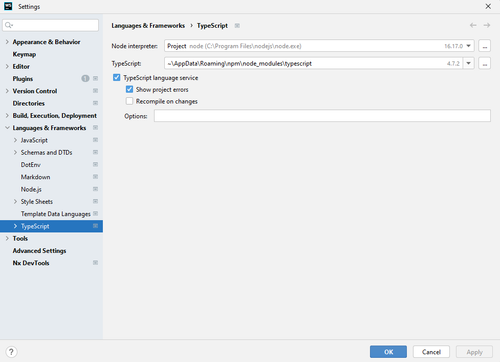Image resolution: width=500 pixels, height=362 pixels.
Task: Click Languages & Frameworks breadcrumb
Action: [x=148, y=26]
